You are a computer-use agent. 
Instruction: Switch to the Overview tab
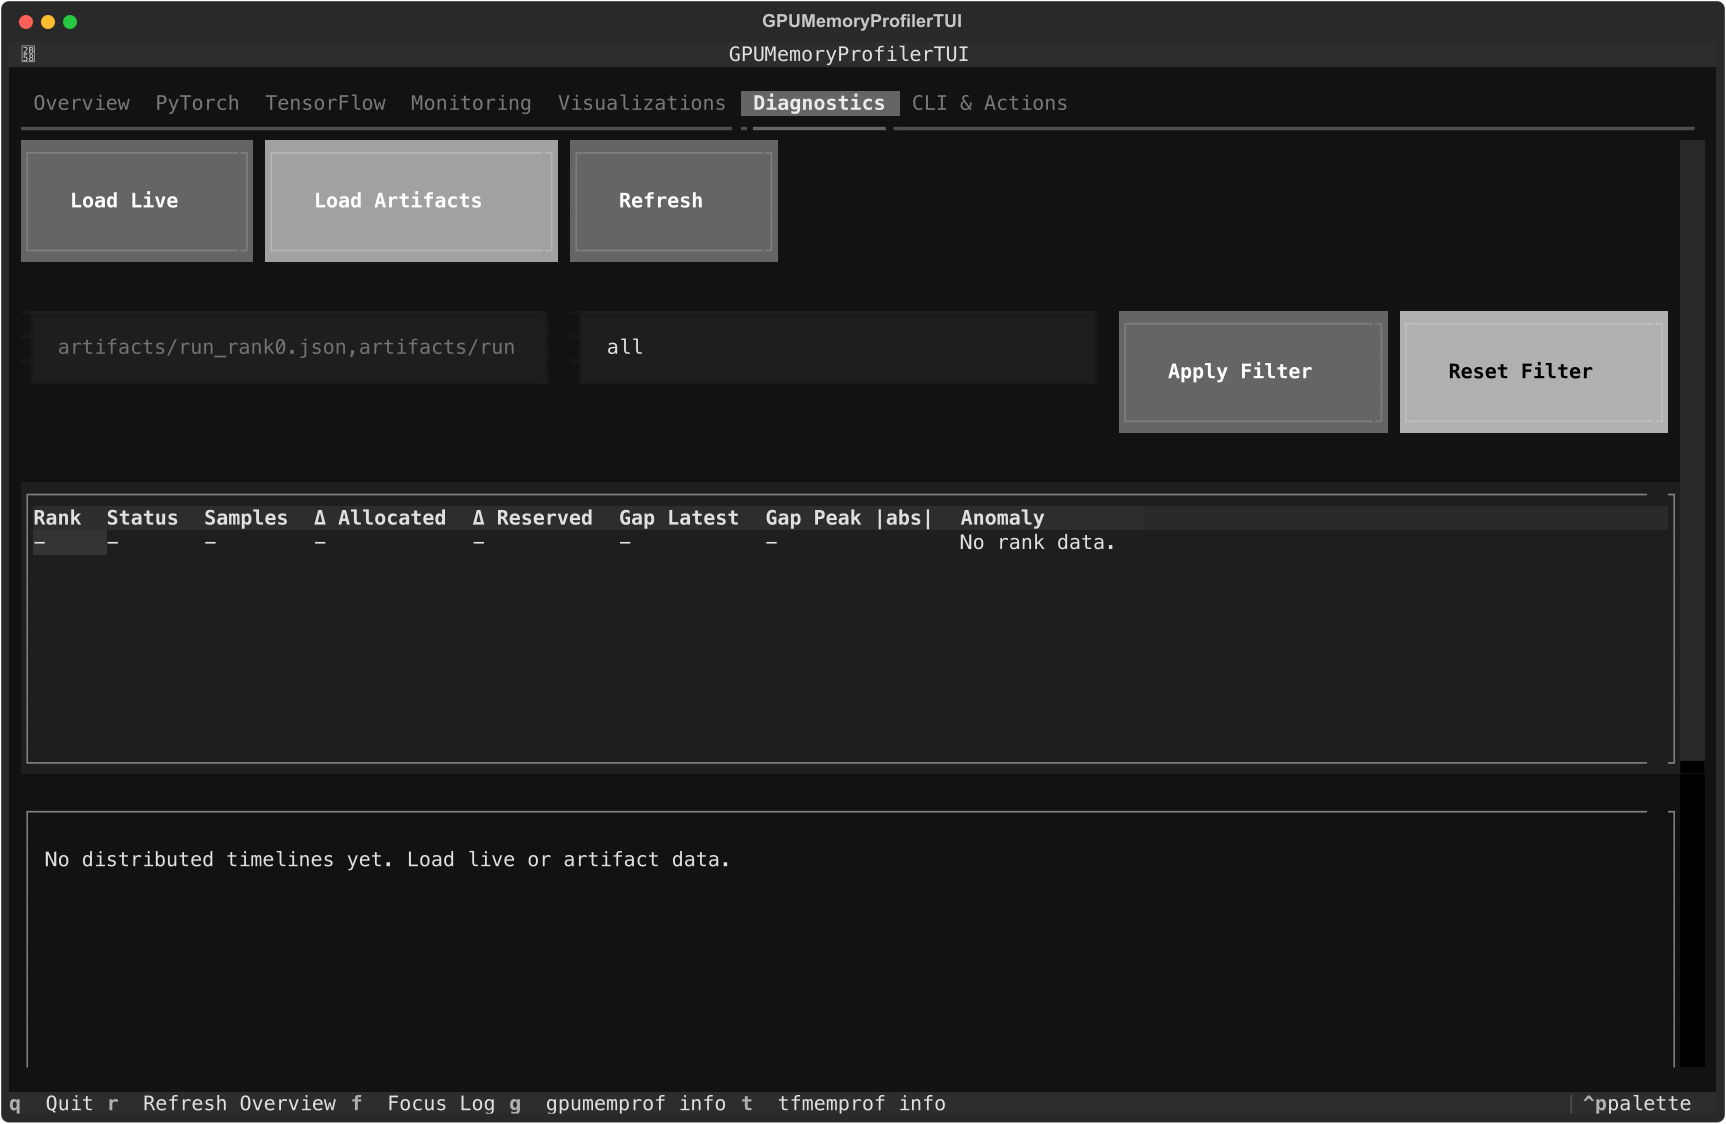[81, 103]
